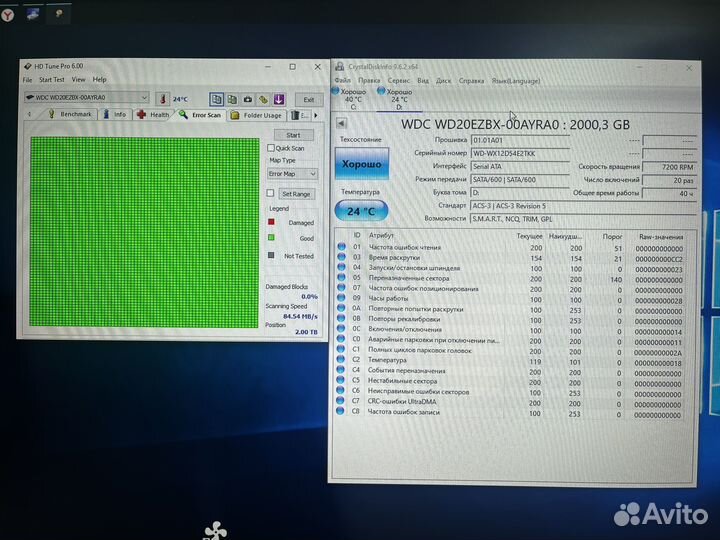Viewport: 720px width, 540px height.
Task: Open the partially hidden tab after Folder Usage
Action: (x=300, y=115)
